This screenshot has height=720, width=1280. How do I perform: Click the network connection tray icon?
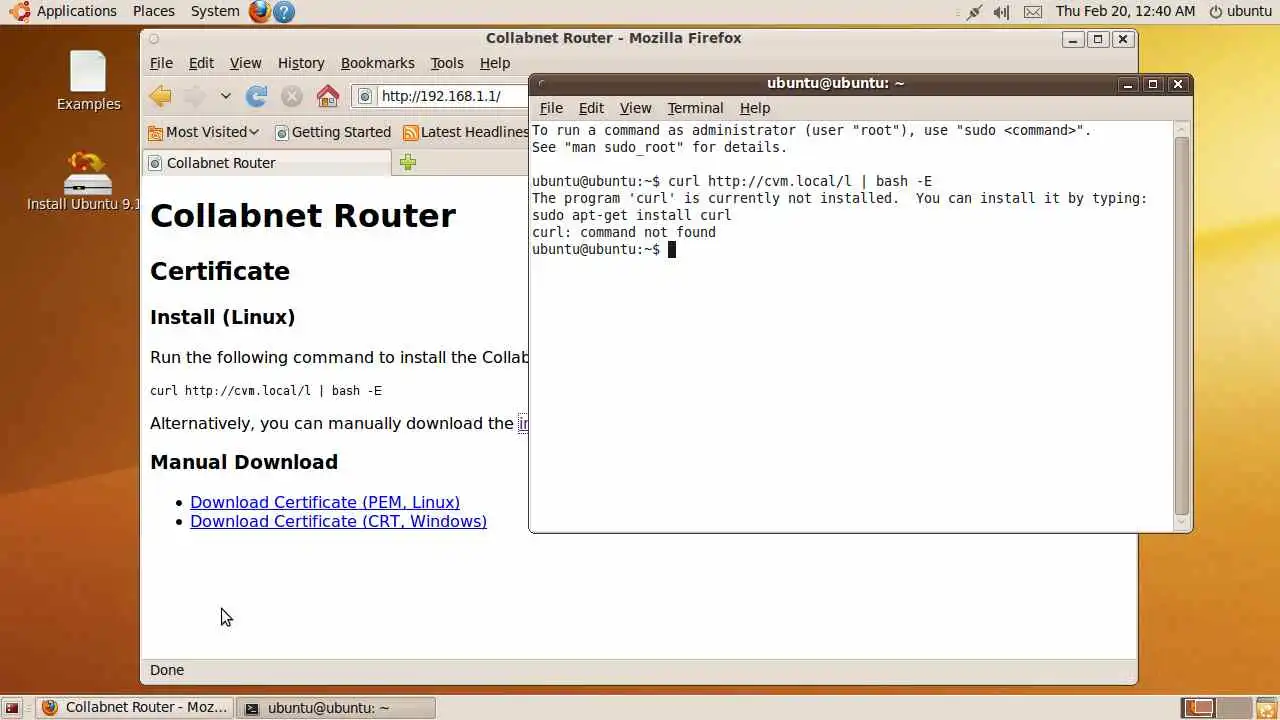coord(973,12)
